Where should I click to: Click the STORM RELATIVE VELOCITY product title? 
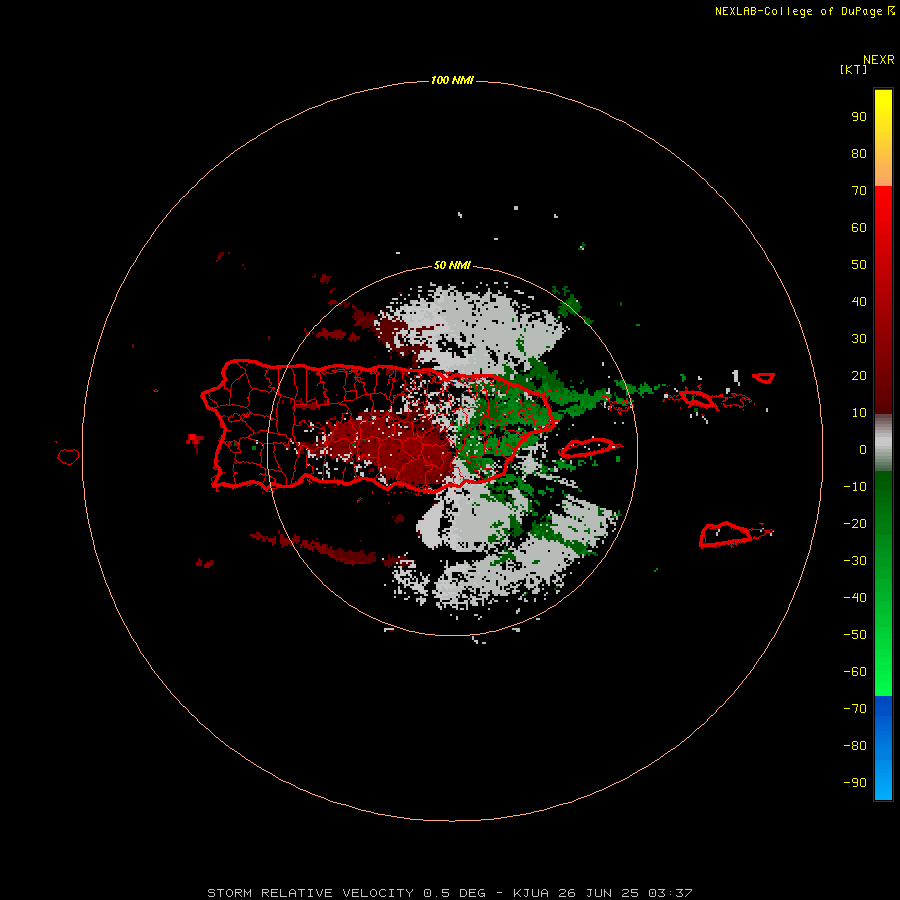[x=310, y=893]
